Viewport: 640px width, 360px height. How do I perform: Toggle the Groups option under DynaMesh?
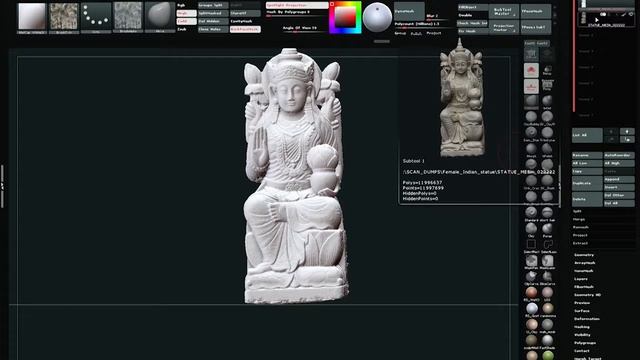(400, 33)
